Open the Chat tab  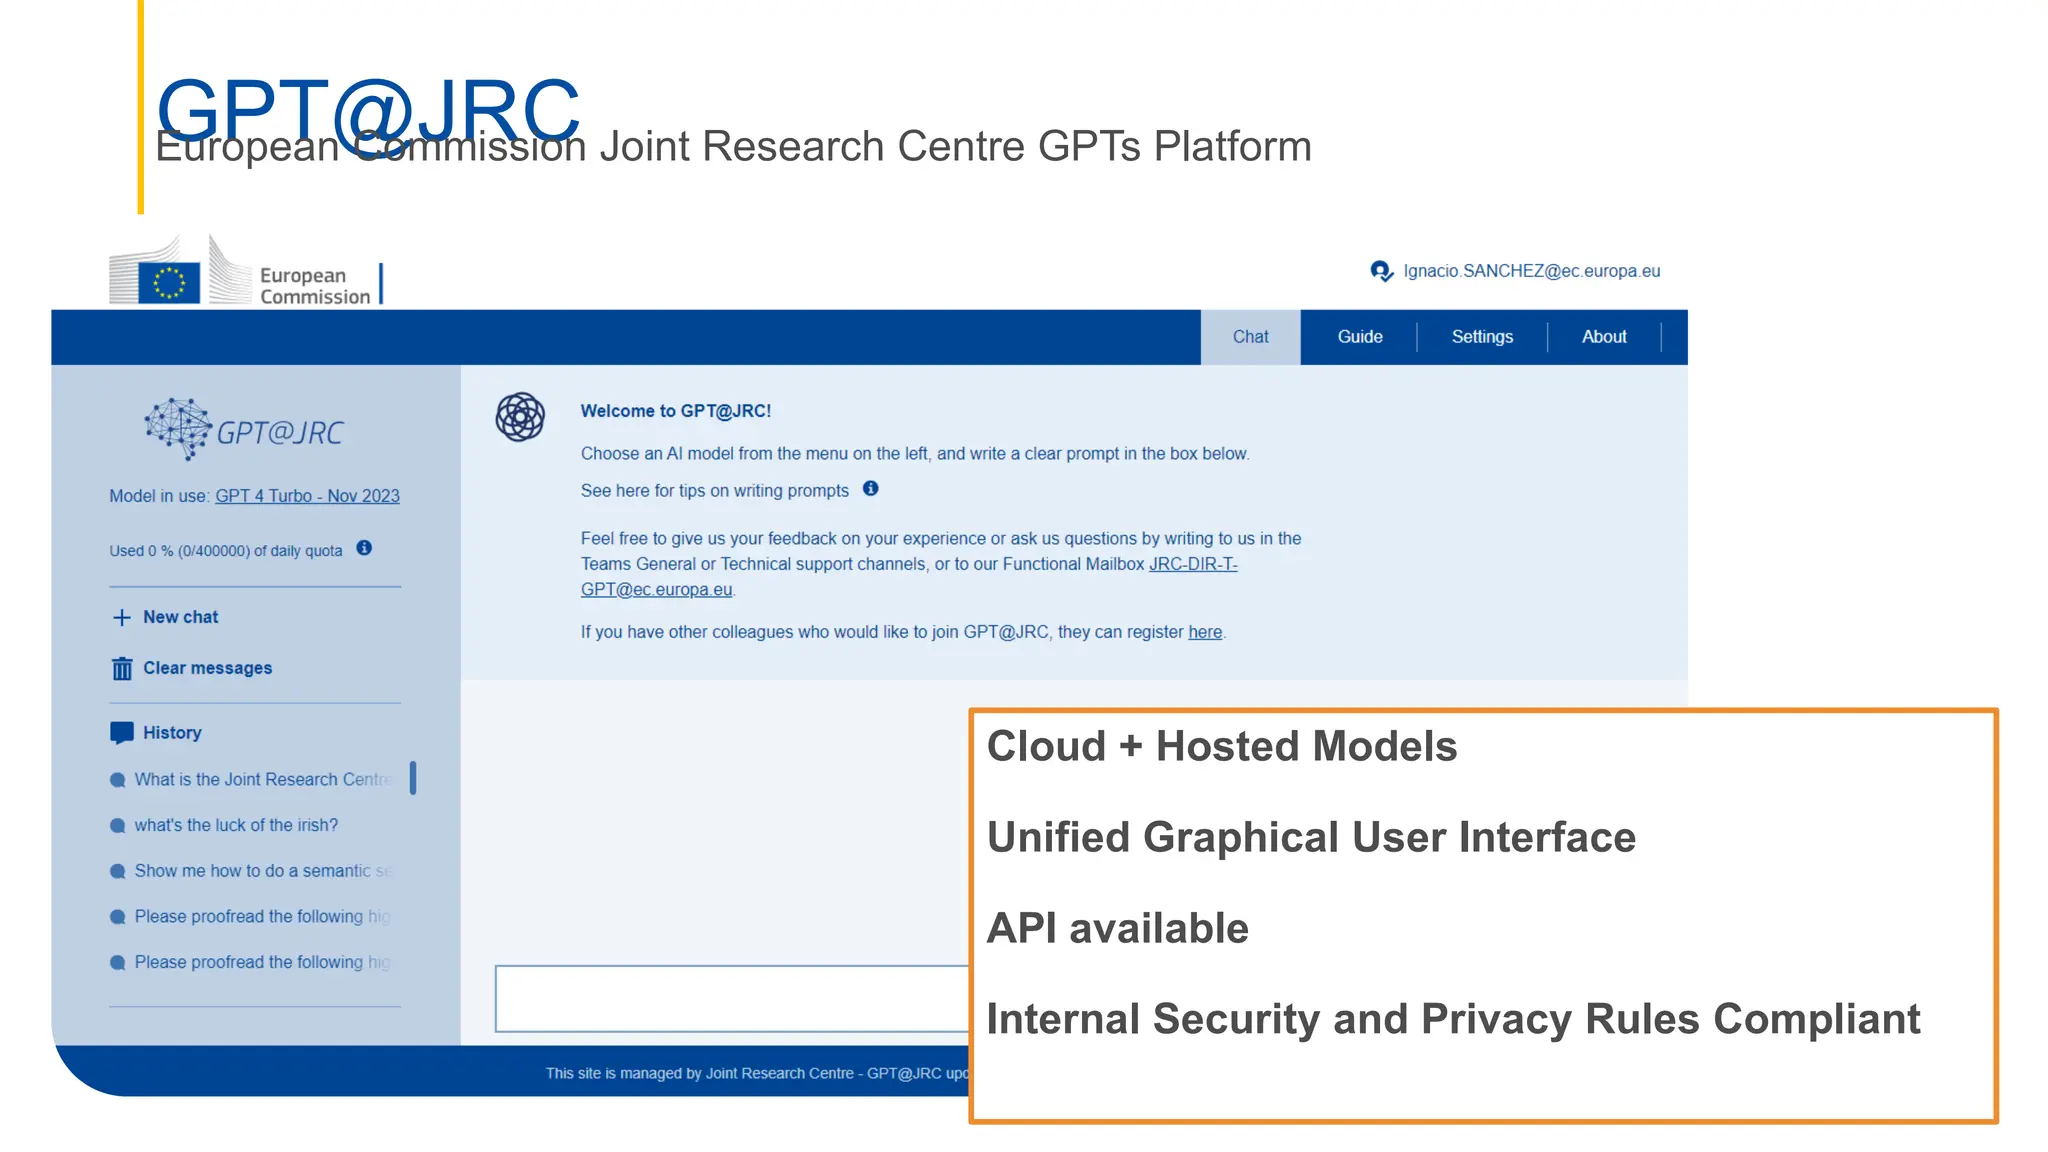coord(1250,337)
